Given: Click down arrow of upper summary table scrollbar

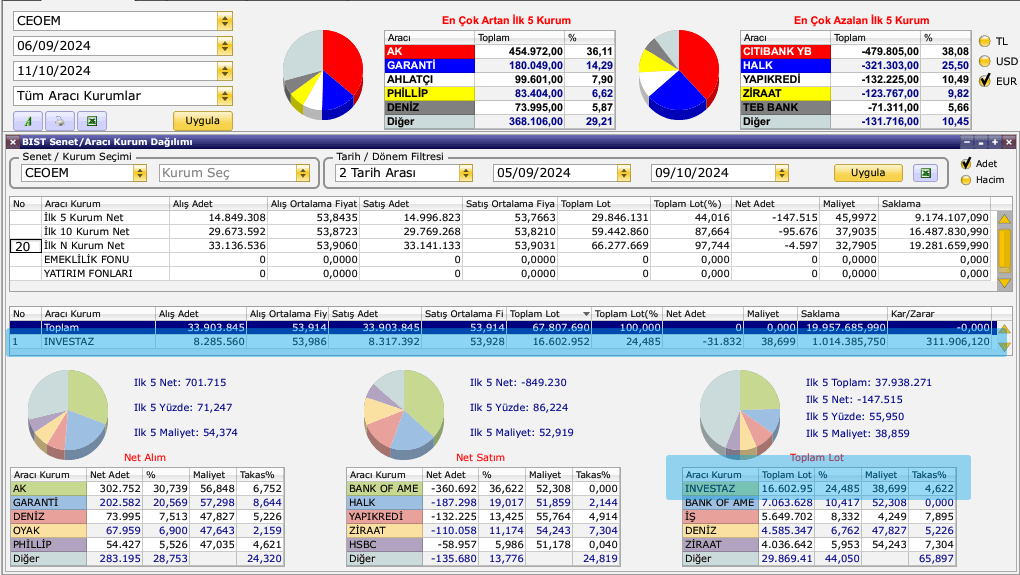Looking at the screenshot, I should point(1004,283).
